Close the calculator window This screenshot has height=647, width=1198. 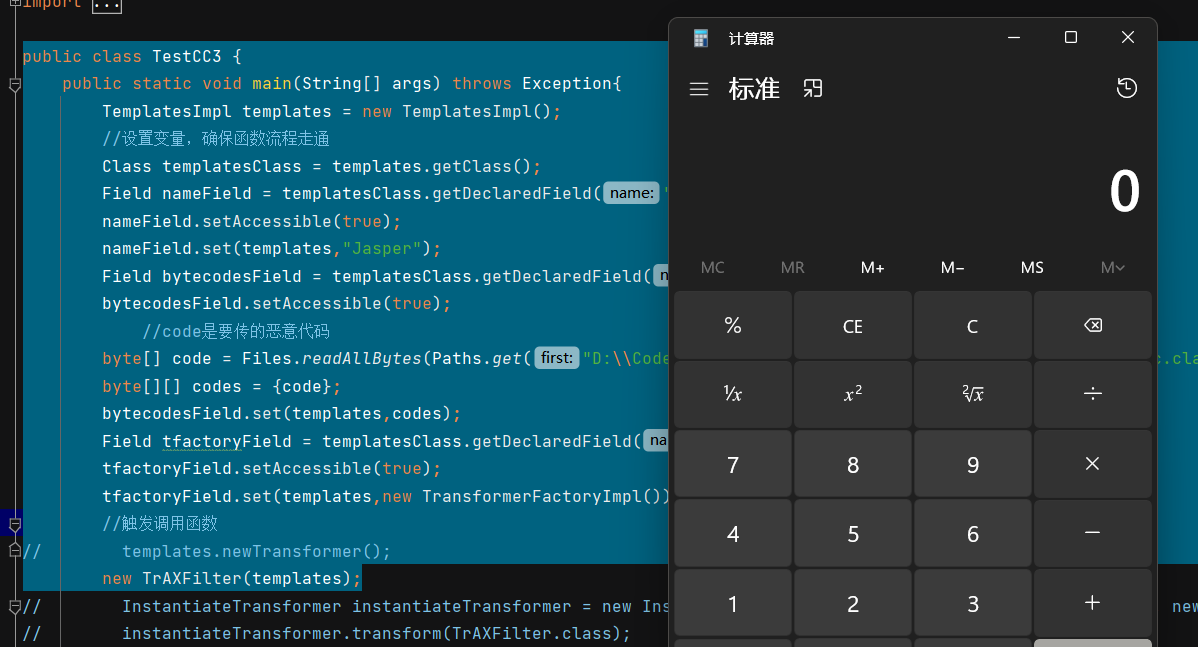1128,37
